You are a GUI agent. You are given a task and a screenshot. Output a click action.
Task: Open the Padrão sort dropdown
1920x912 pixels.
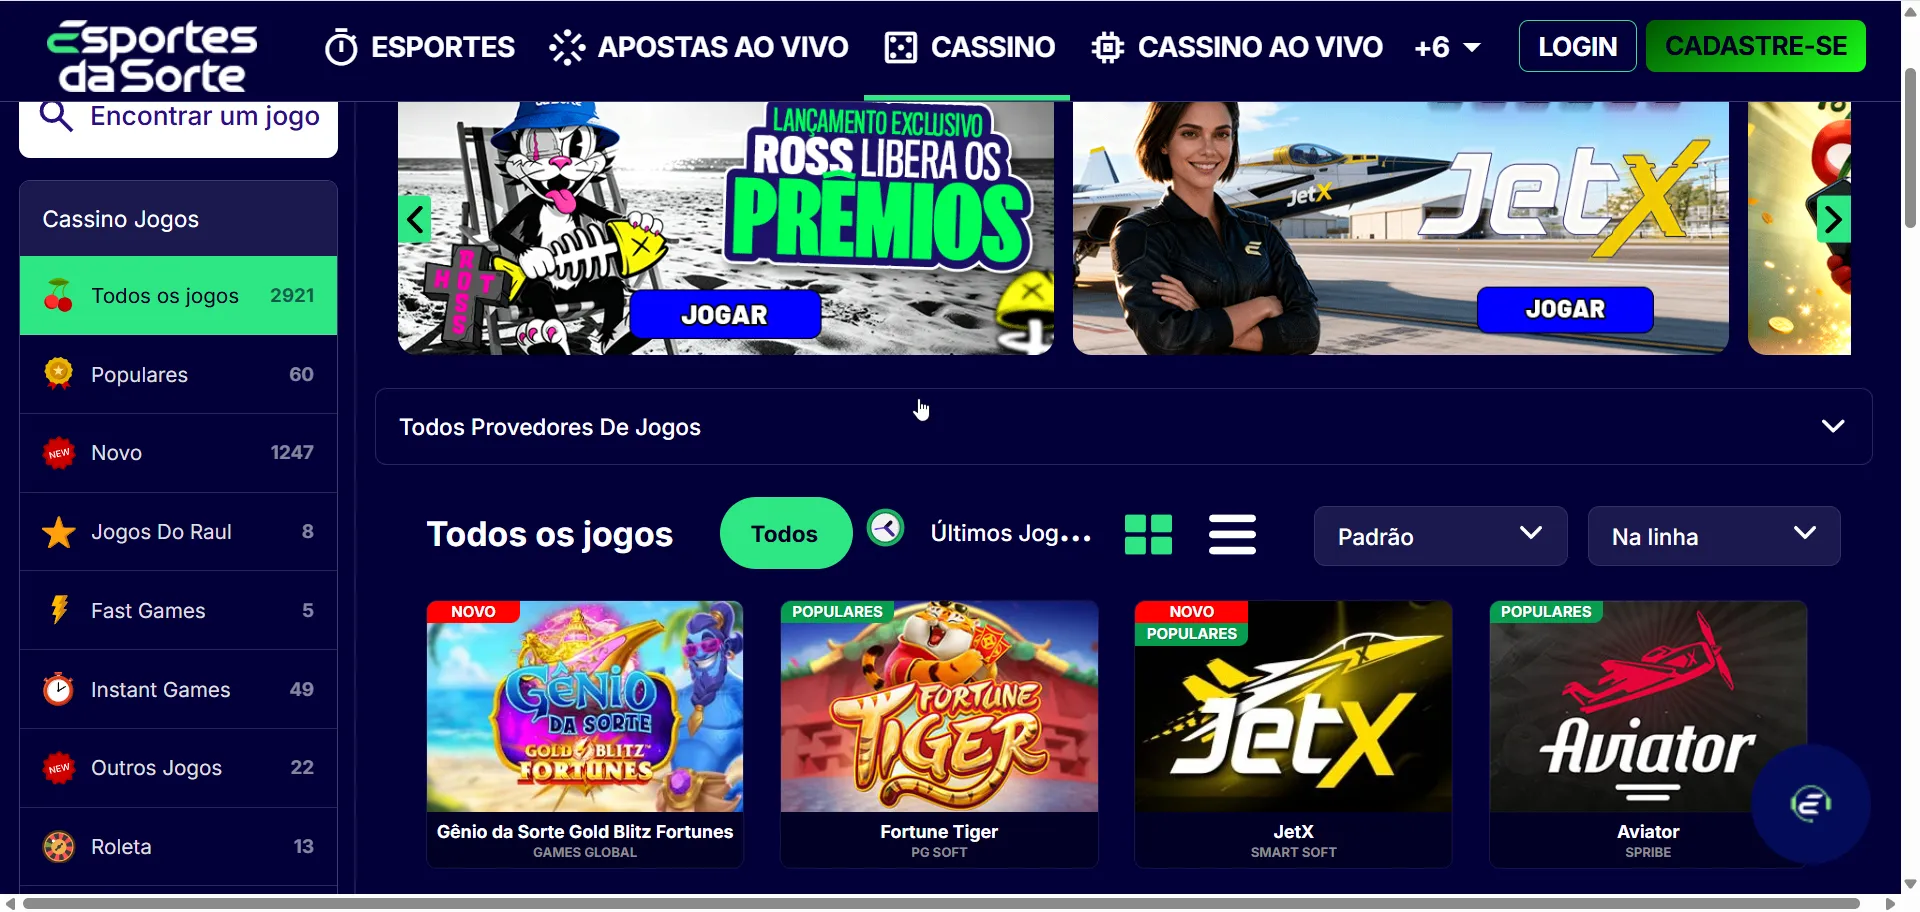coord(1440,536)
